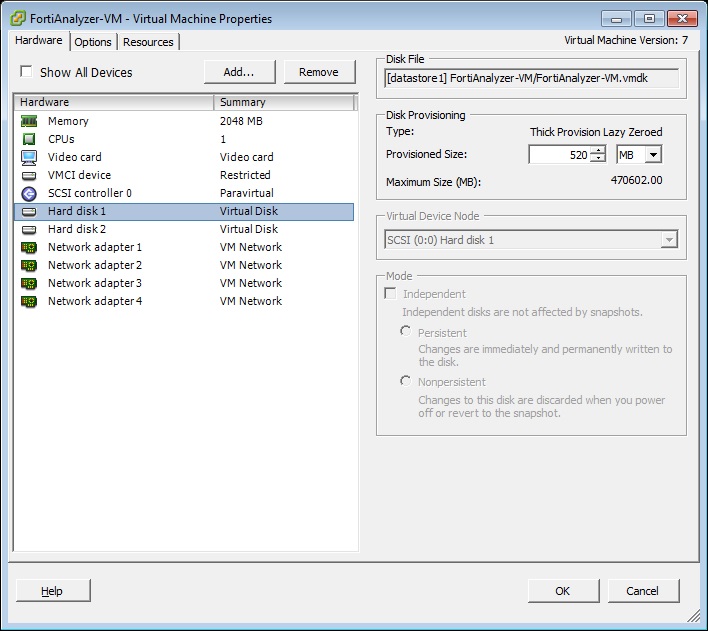The width and height of the screenshot is (708, 631).
Task: Click the Restricted summary value
Action: tap(245, 175)
